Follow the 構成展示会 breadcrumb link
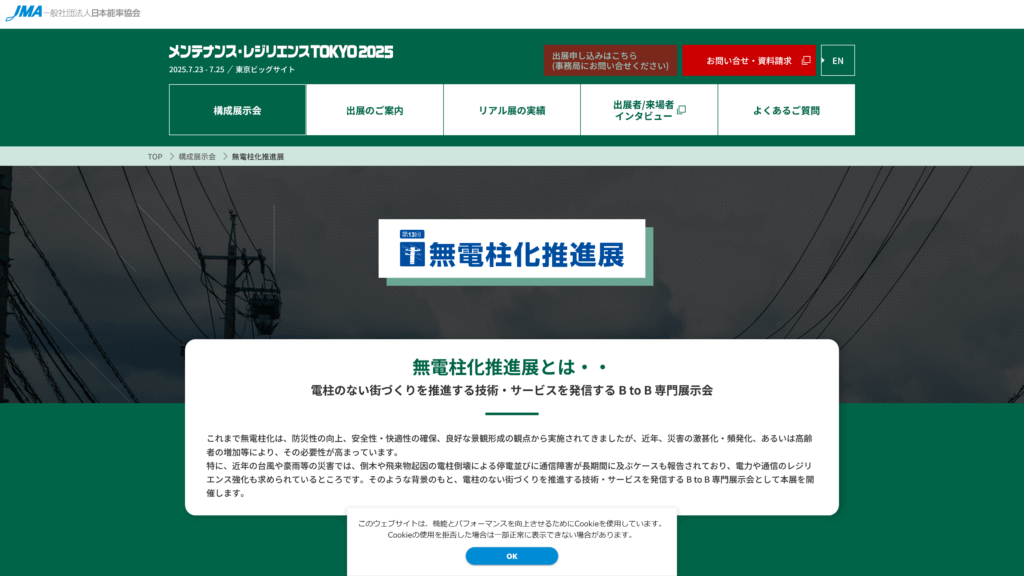 coord(197,157)
